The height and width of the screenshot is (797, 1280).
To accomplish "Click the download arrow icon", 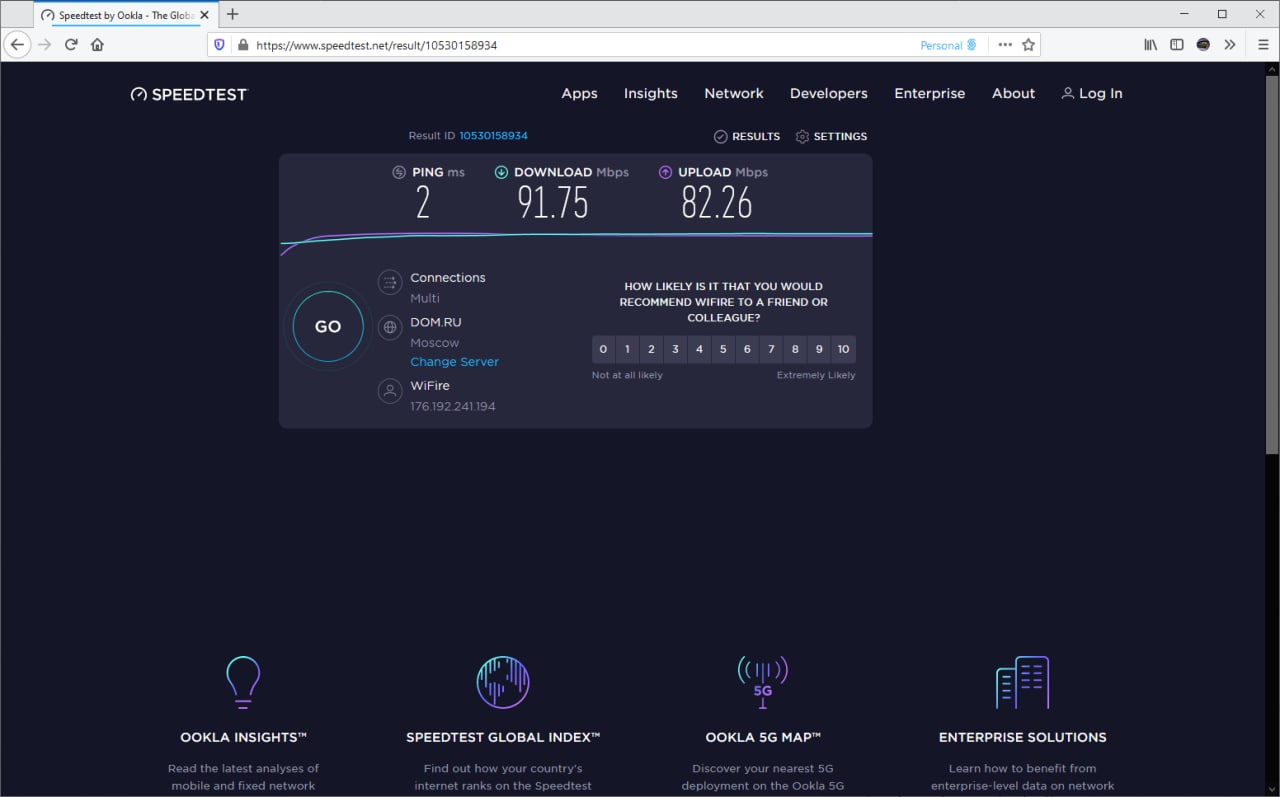I will [501, 172].
